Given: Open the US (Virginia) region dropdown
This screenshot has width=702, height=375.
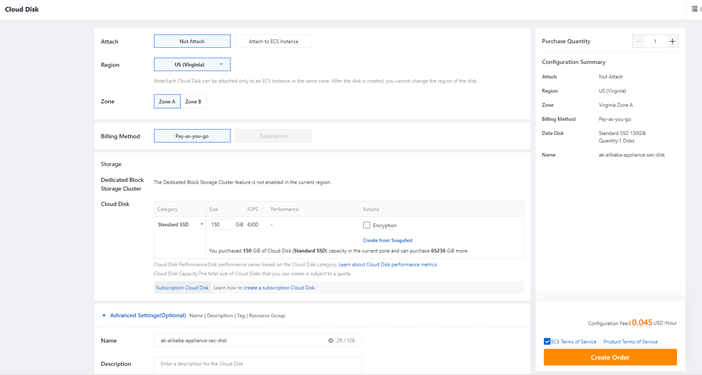Looking at the screenshot, I should (x=192, y=64).
